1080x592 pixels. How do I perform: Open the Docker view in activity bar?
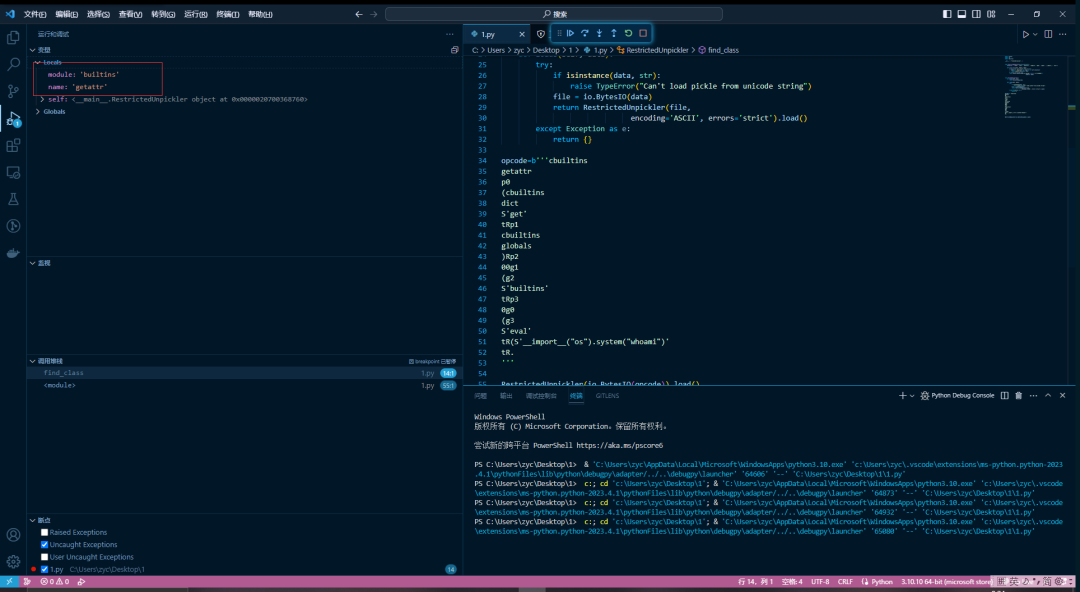pos(13,253)
